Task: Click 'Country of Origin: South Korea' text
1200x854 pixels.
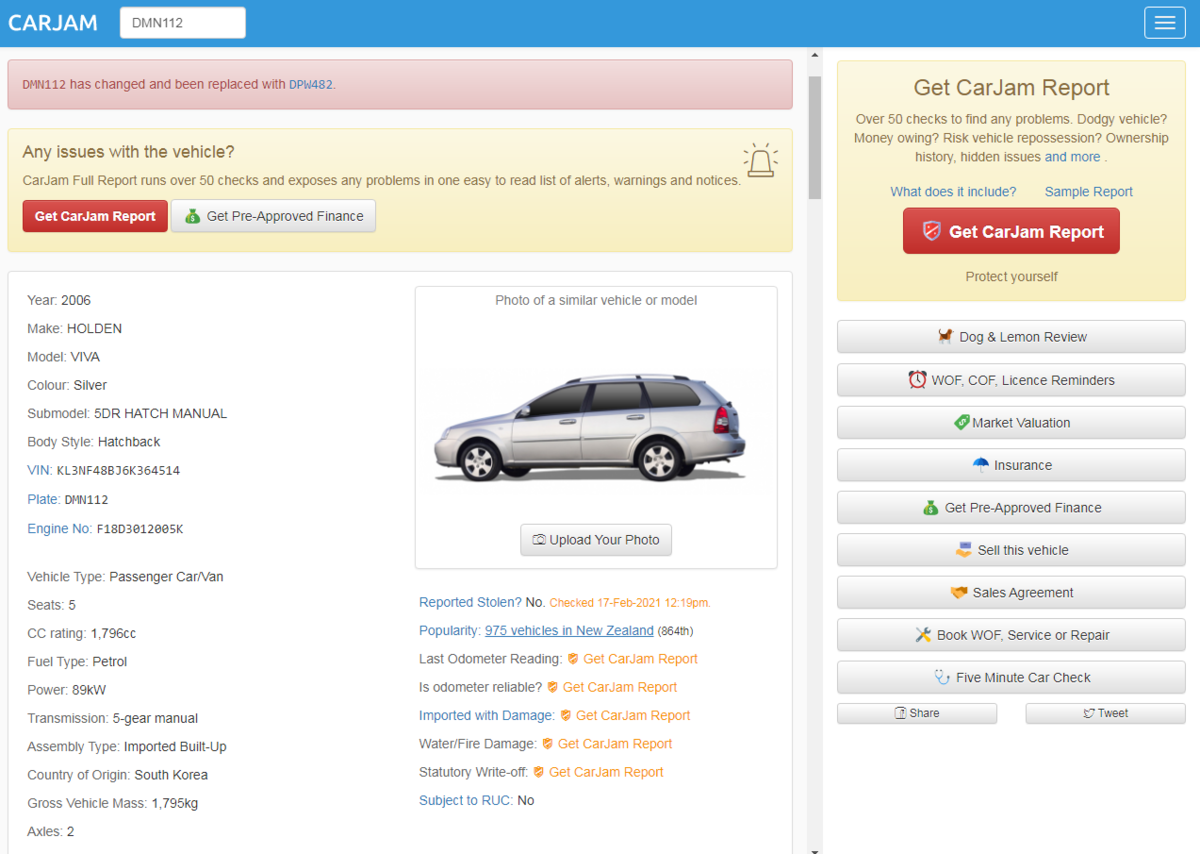Action: click(117, 775)
